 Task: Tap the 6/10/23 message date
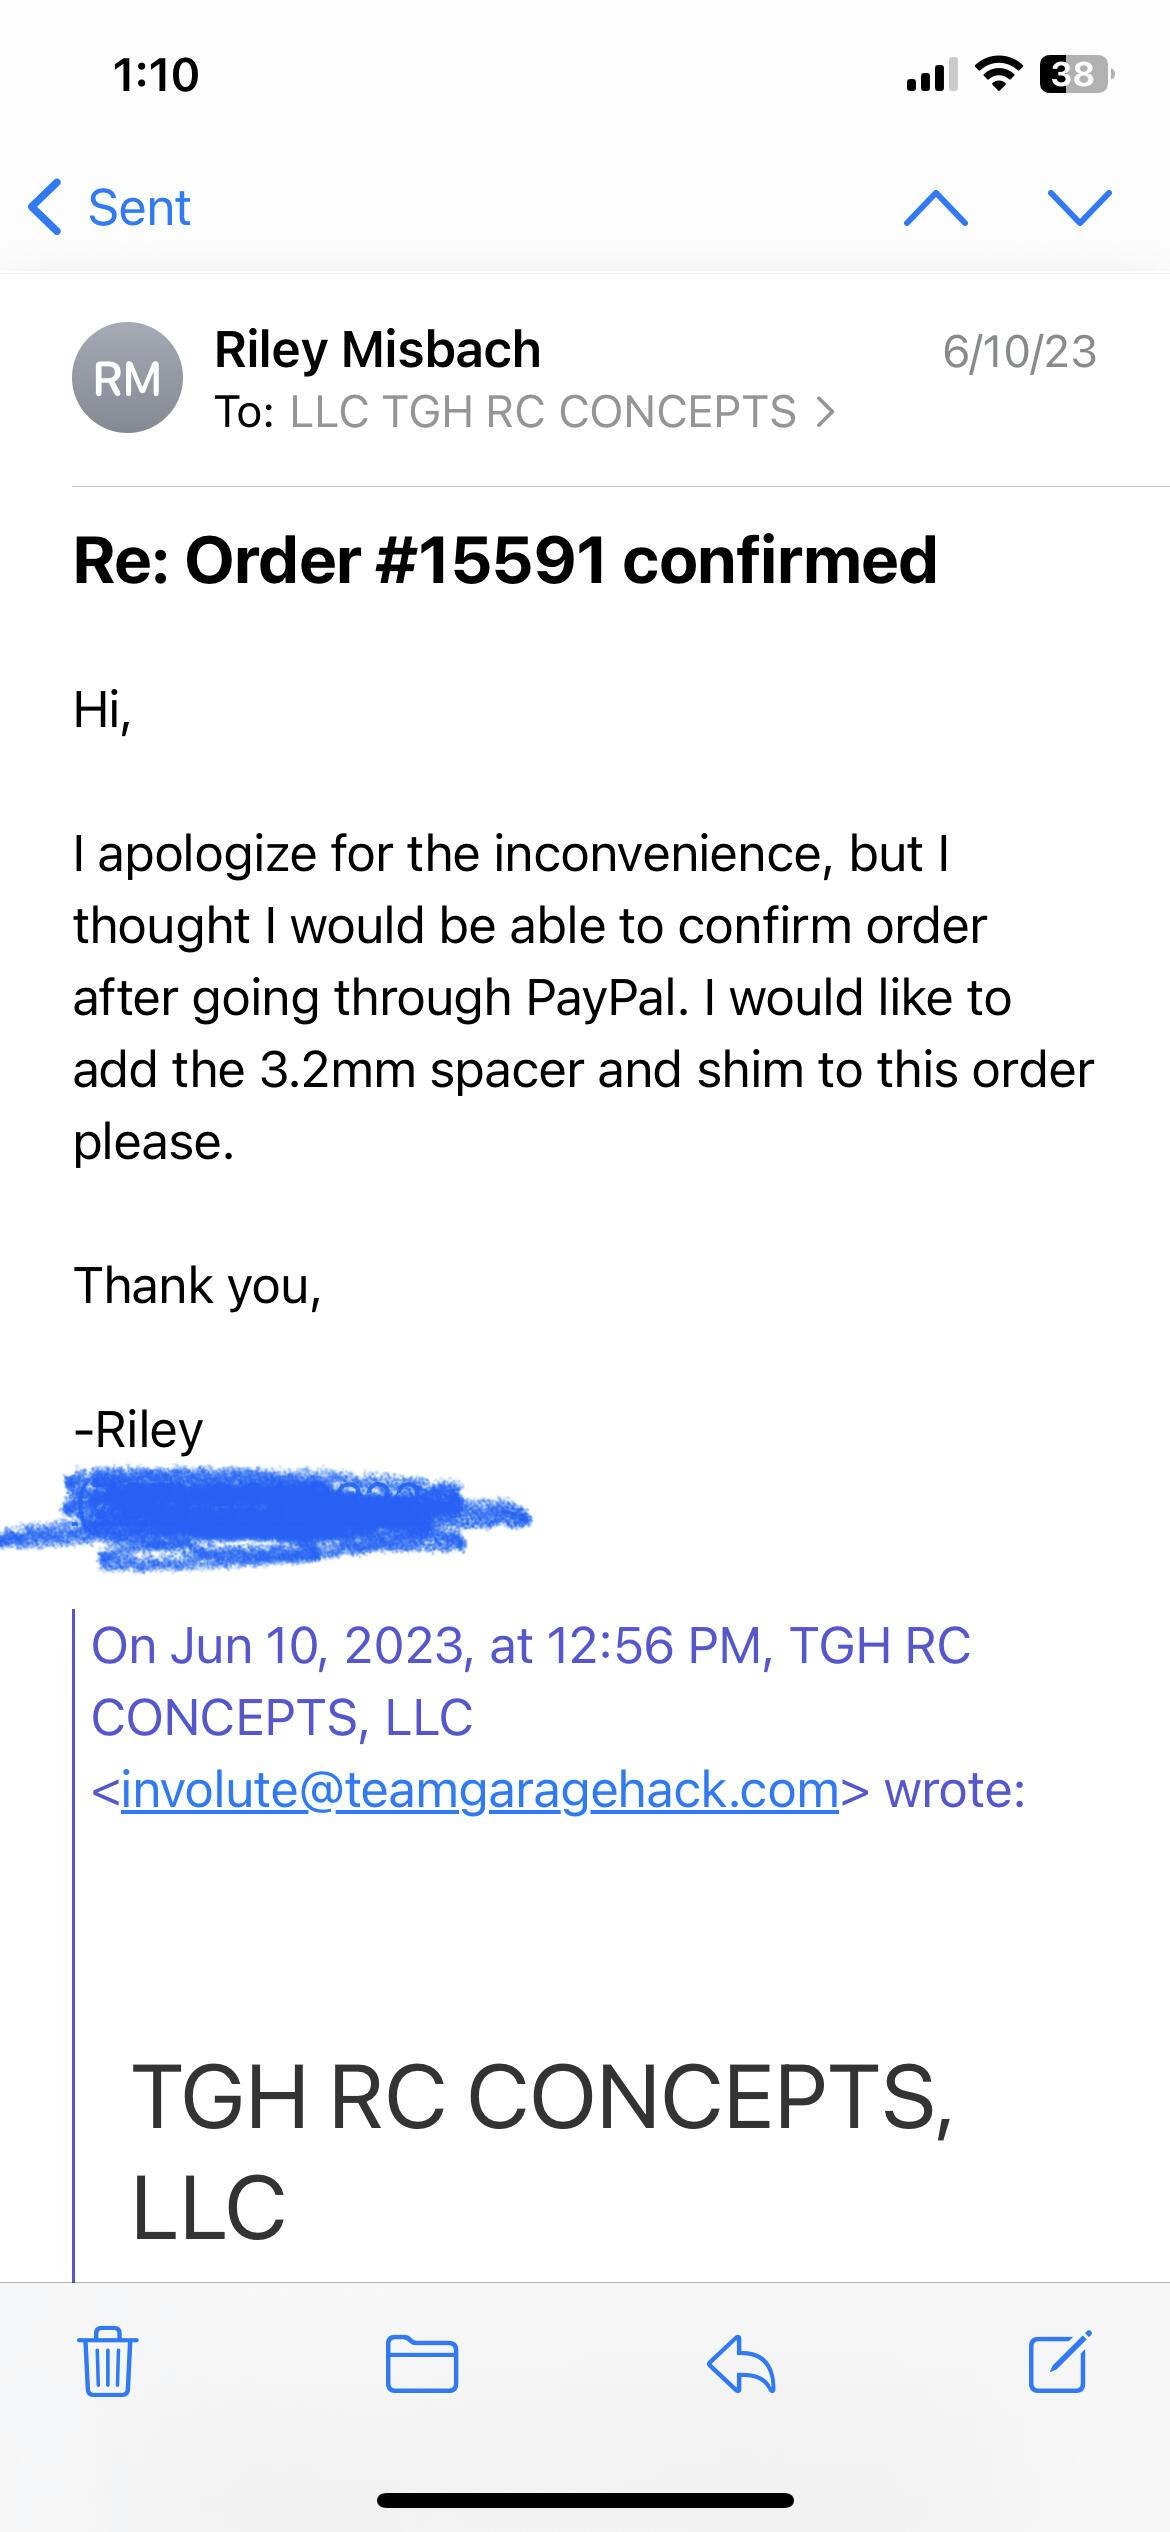pyautogui.click(x=1019, y=352)
